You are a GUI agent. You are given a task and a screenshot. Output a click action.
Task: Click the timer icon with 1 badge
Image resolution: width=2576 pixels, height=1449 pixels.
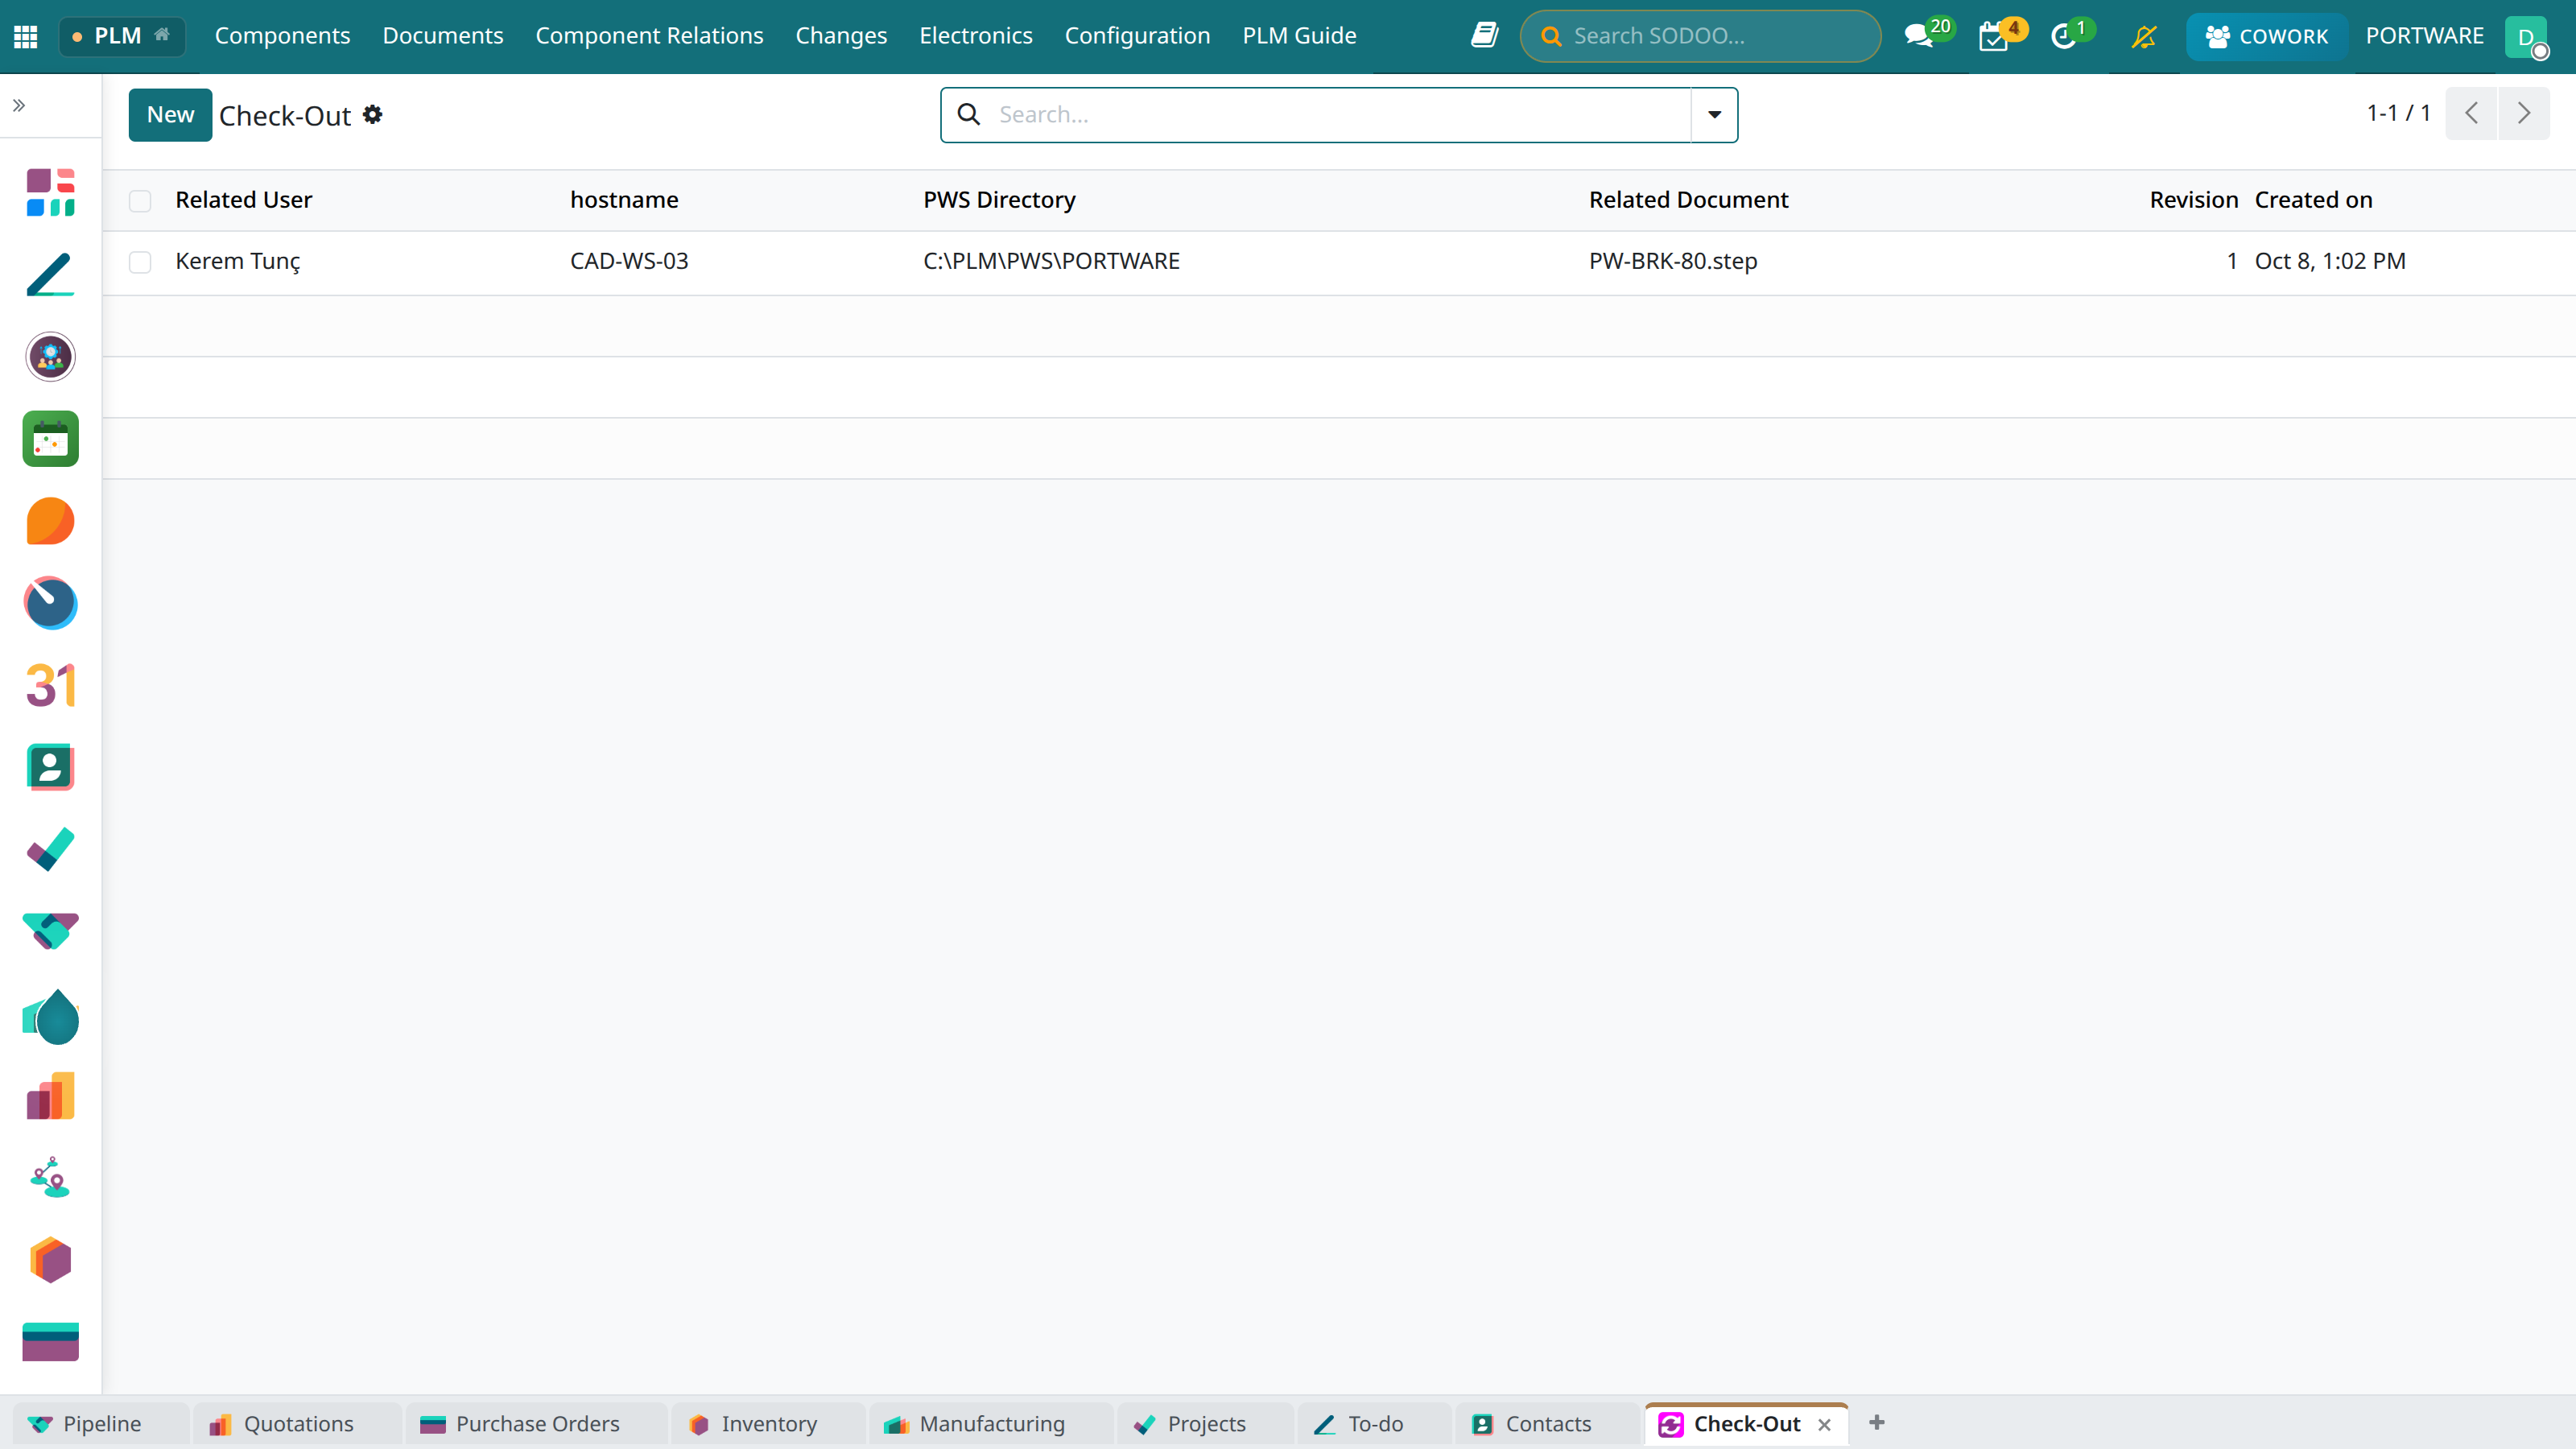tap(2064, 36)
